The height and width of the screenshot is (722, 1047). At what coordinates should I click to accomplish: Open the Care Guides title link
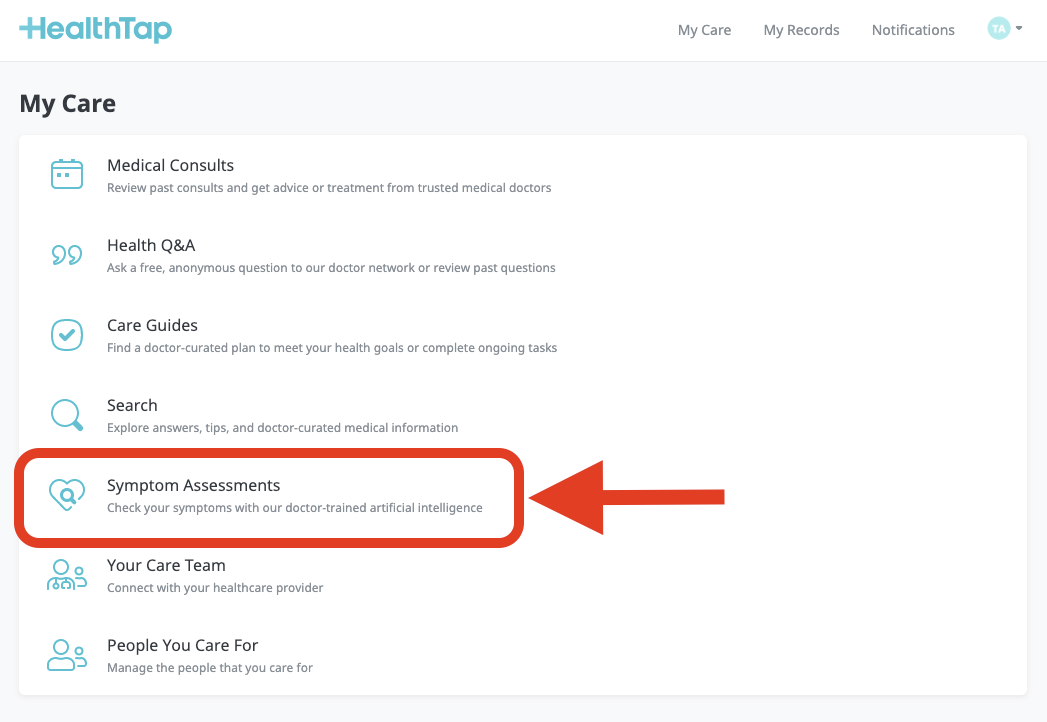[152, 325]
